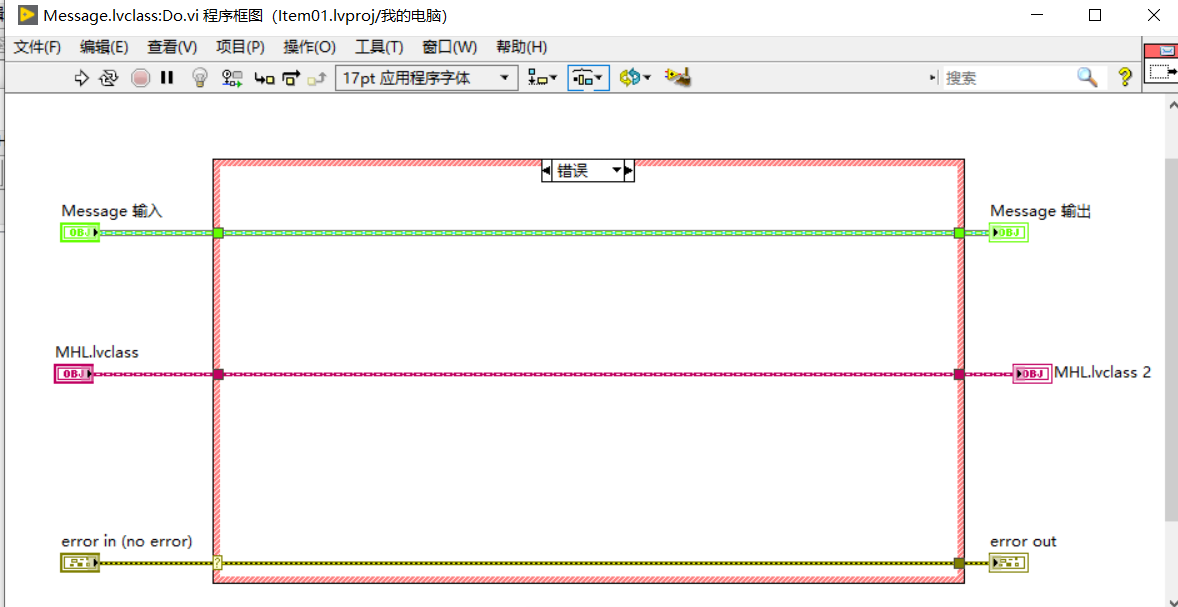Click the search magnifier icon
This screenshot has height=607, width=1178.
point(1087,77)
